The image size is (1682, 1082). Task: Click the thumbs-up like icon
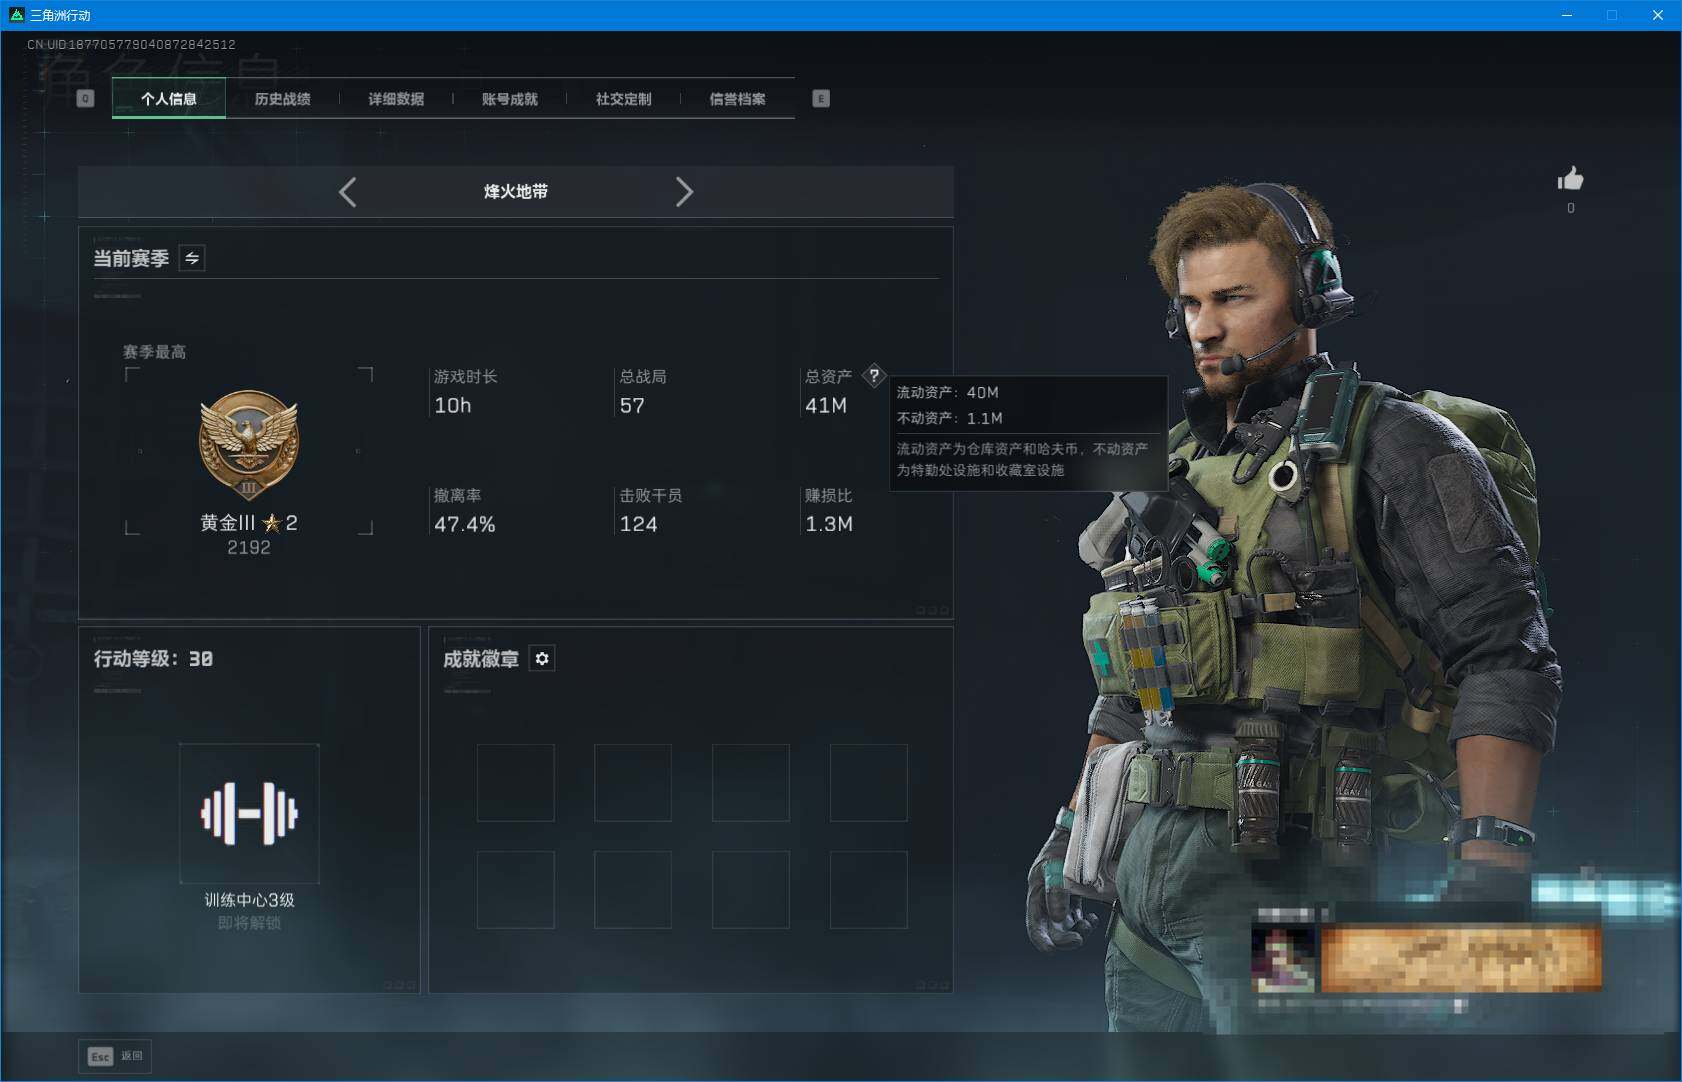coord(1570,179)
